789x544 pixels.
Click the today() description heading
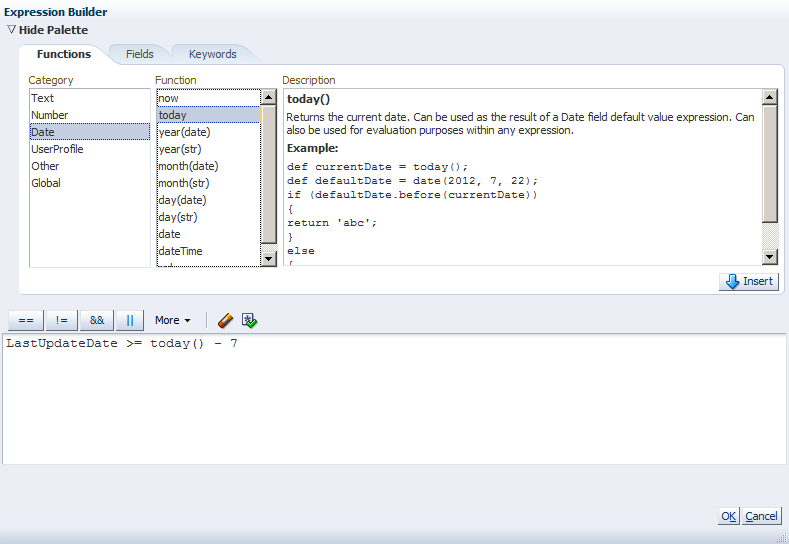308,99
